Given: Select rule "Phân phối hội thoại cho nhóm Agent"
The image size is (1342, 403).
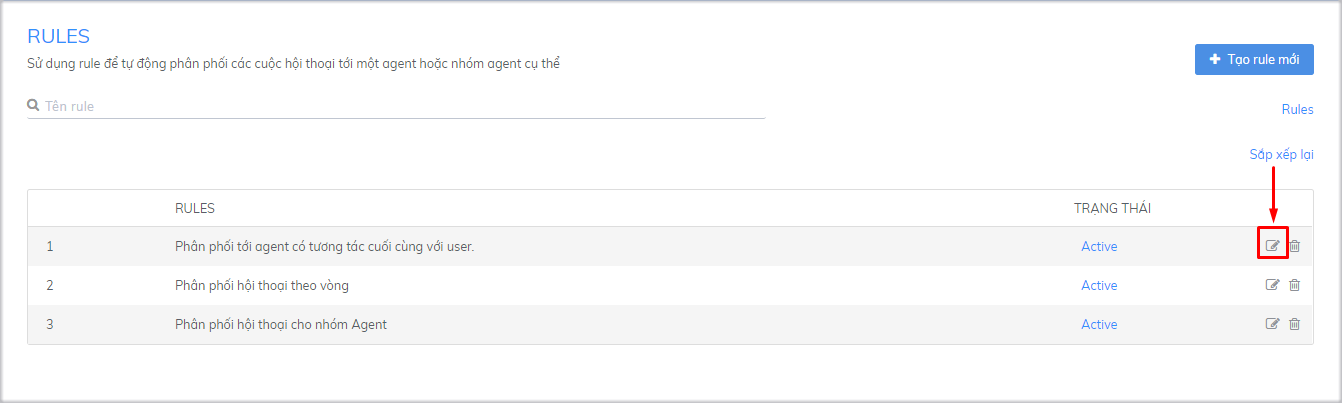Looking at the screenshot, I should [280, 324].
